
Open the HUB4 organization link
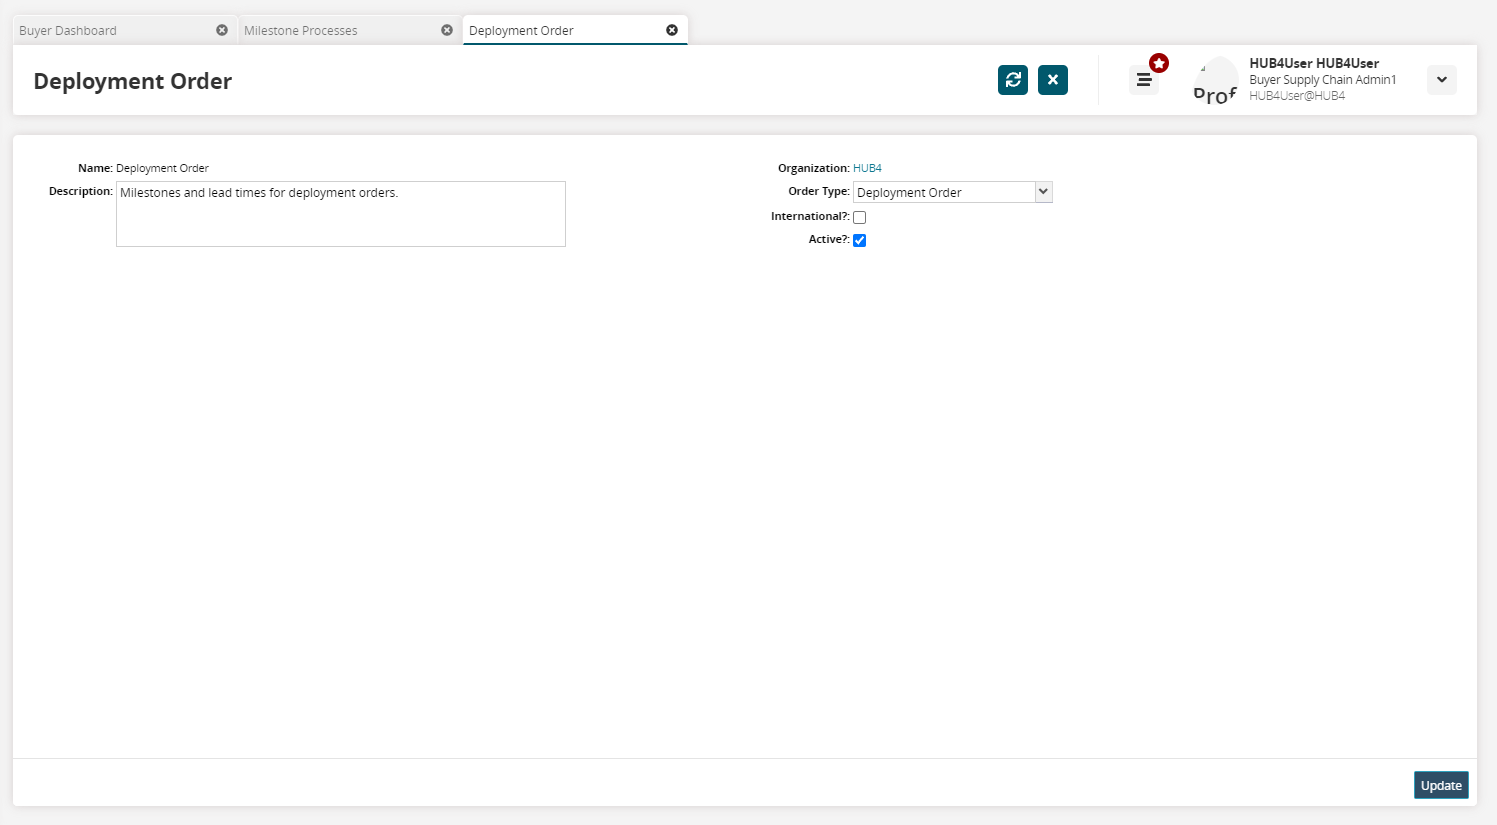click(x=867, y=168)
